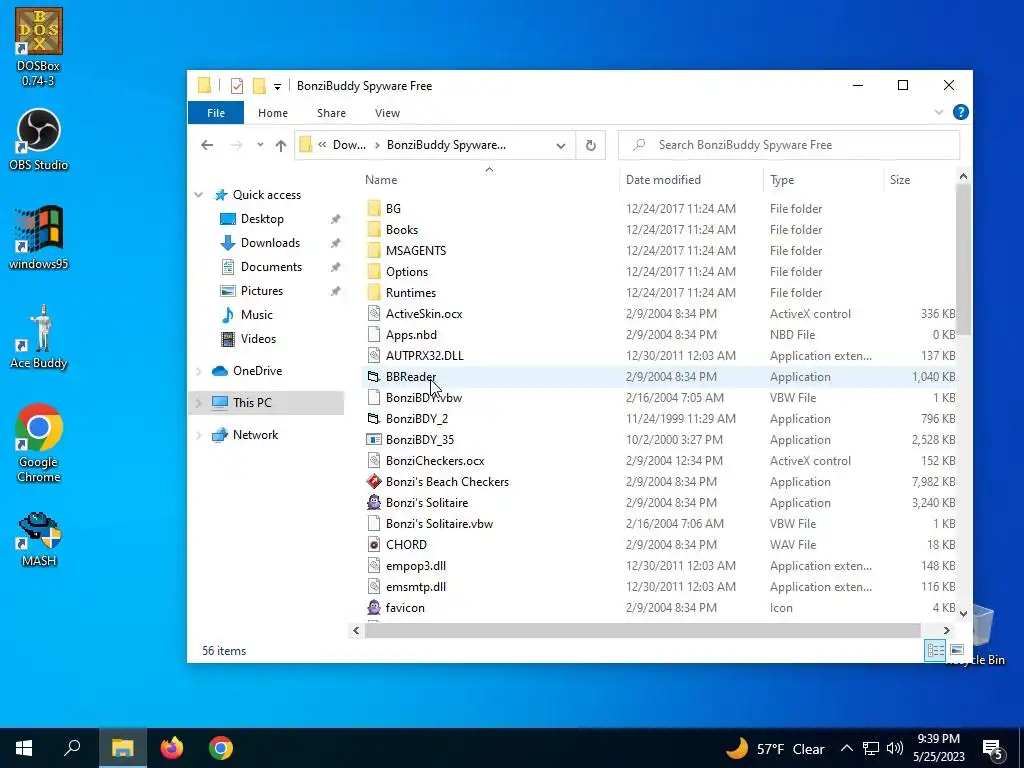This screenshot has width=1024, height=768.
Task: Open the address bar history dropdown
Action: click(560, 146)
